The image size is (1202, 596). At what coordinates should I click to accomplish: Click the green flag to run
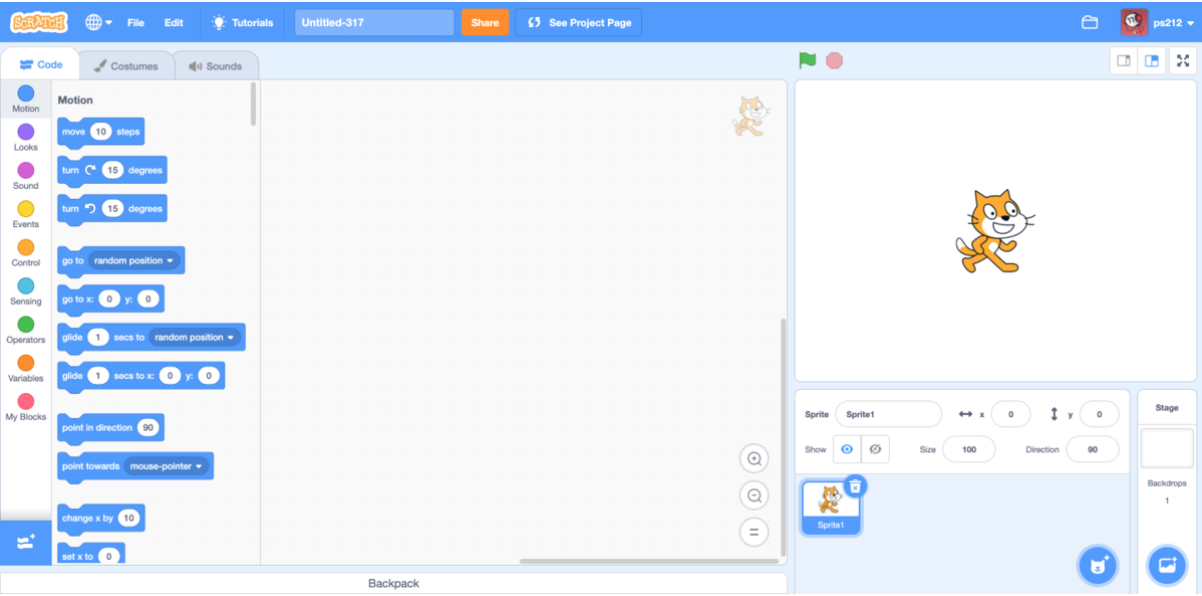click(807, 61)
